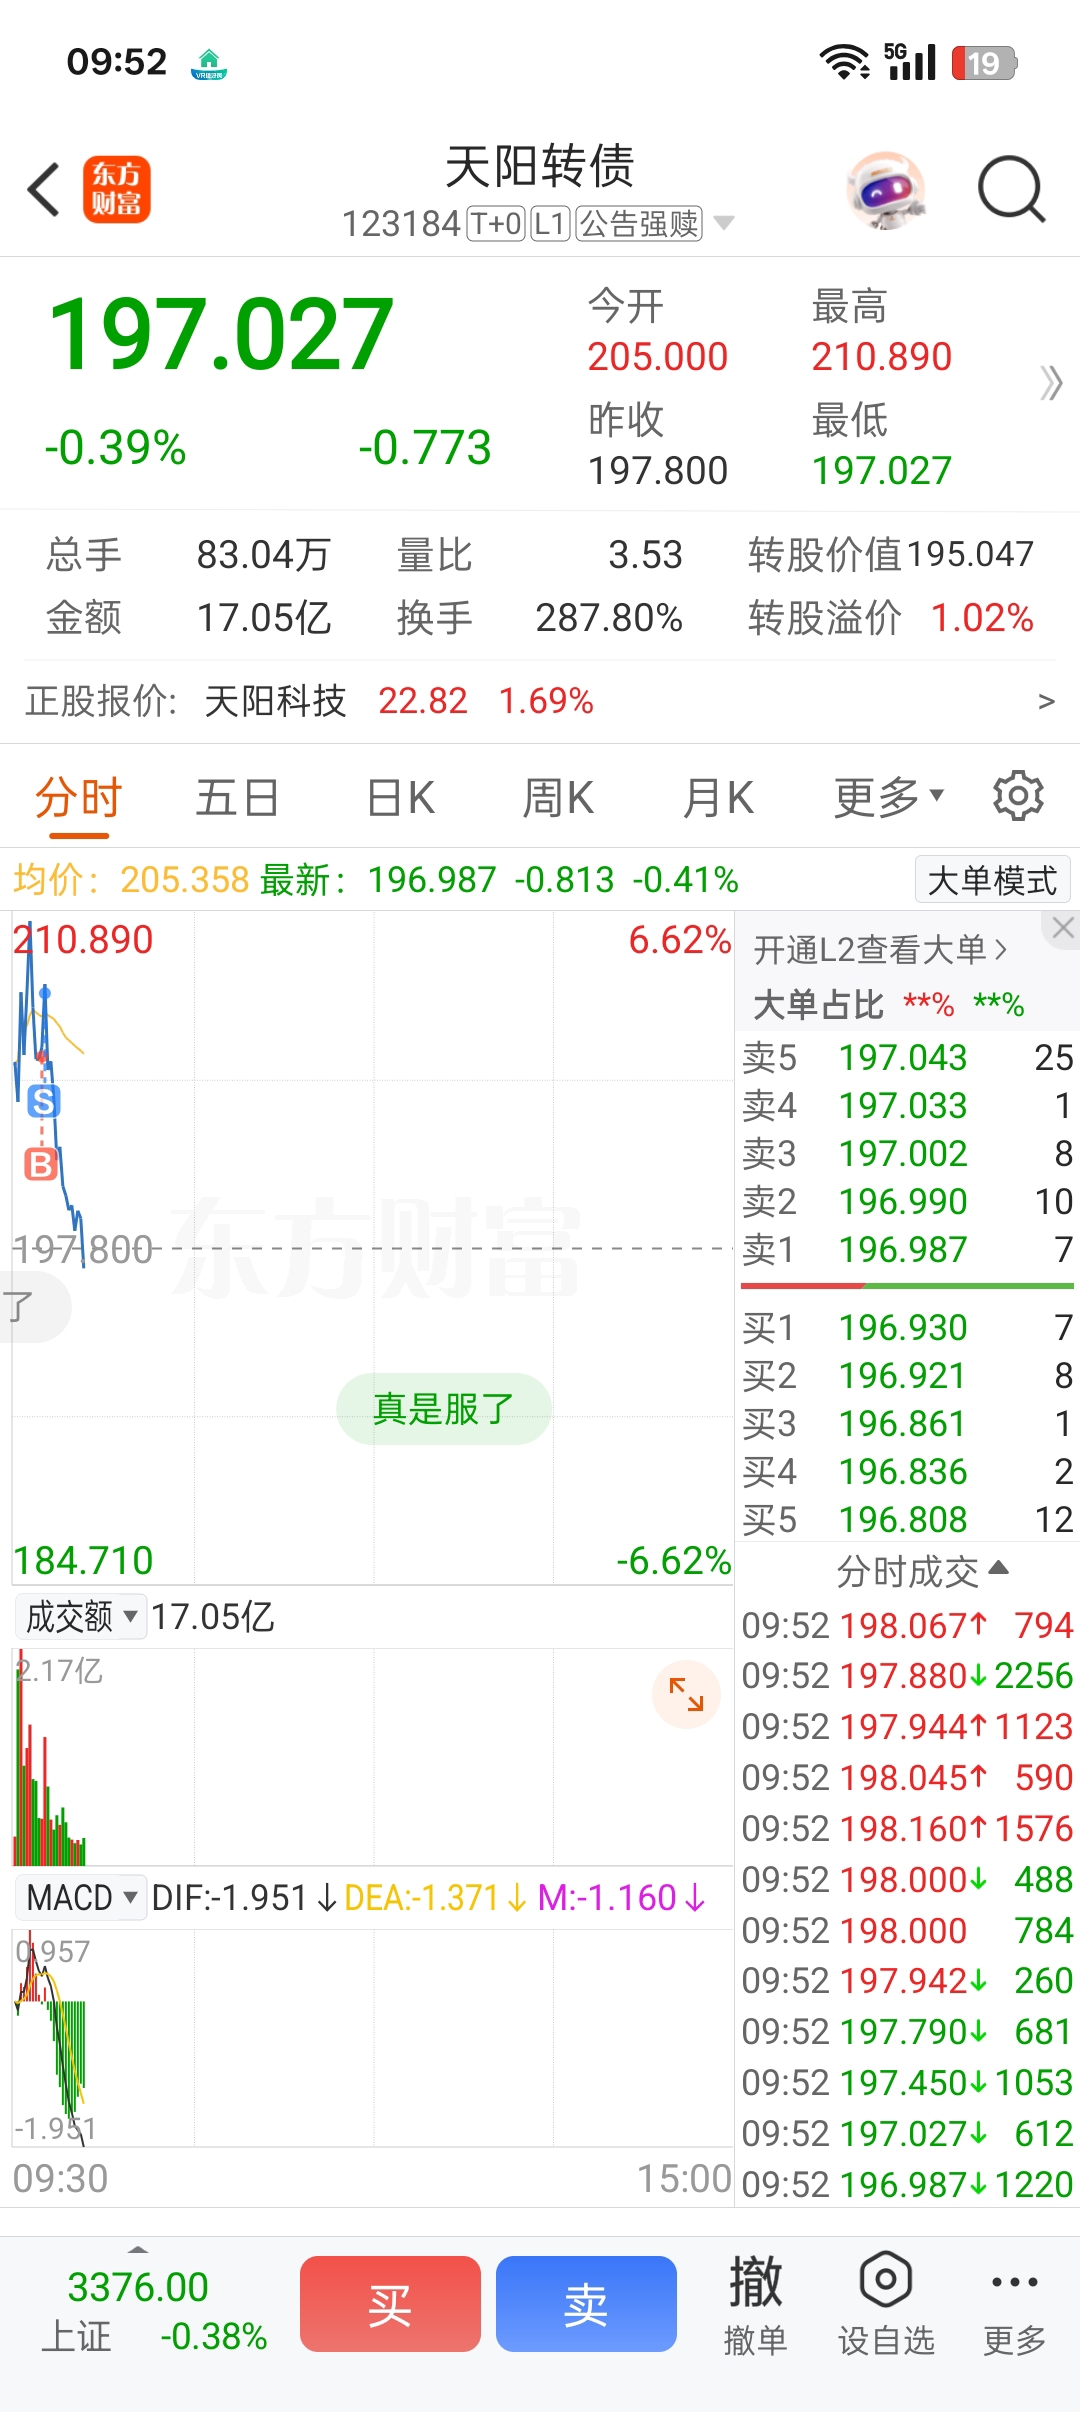
Task: Tap trade record 198.160 volume 1576
Action: click(907, 1828)
